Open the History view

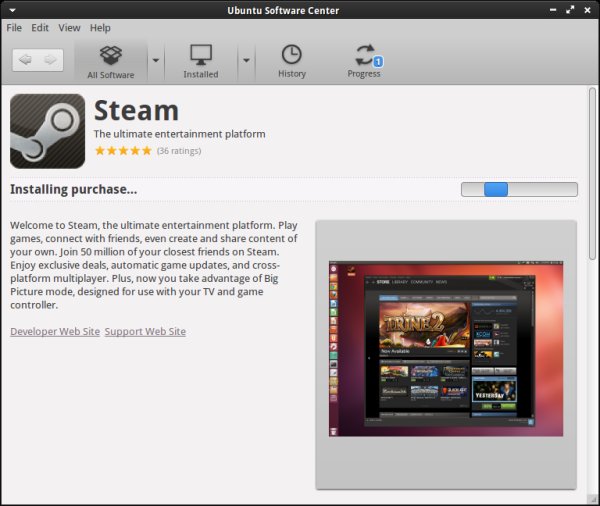(292, 62)
